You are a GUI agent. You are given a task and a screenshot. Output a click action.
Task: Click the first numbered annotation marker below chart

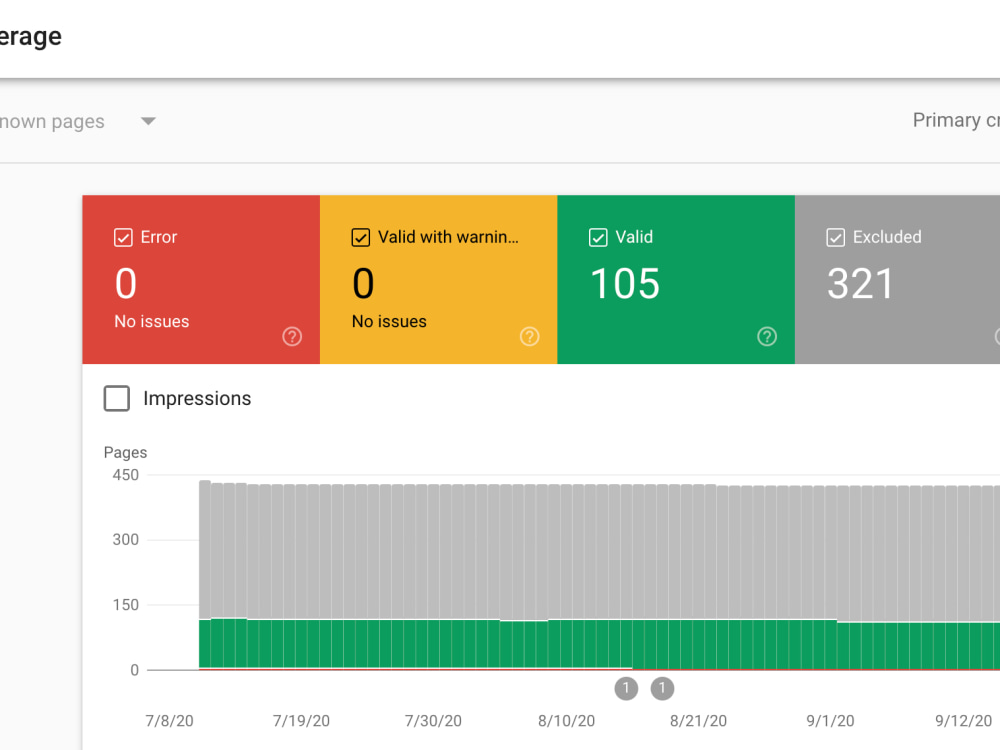tap(626, 689)
